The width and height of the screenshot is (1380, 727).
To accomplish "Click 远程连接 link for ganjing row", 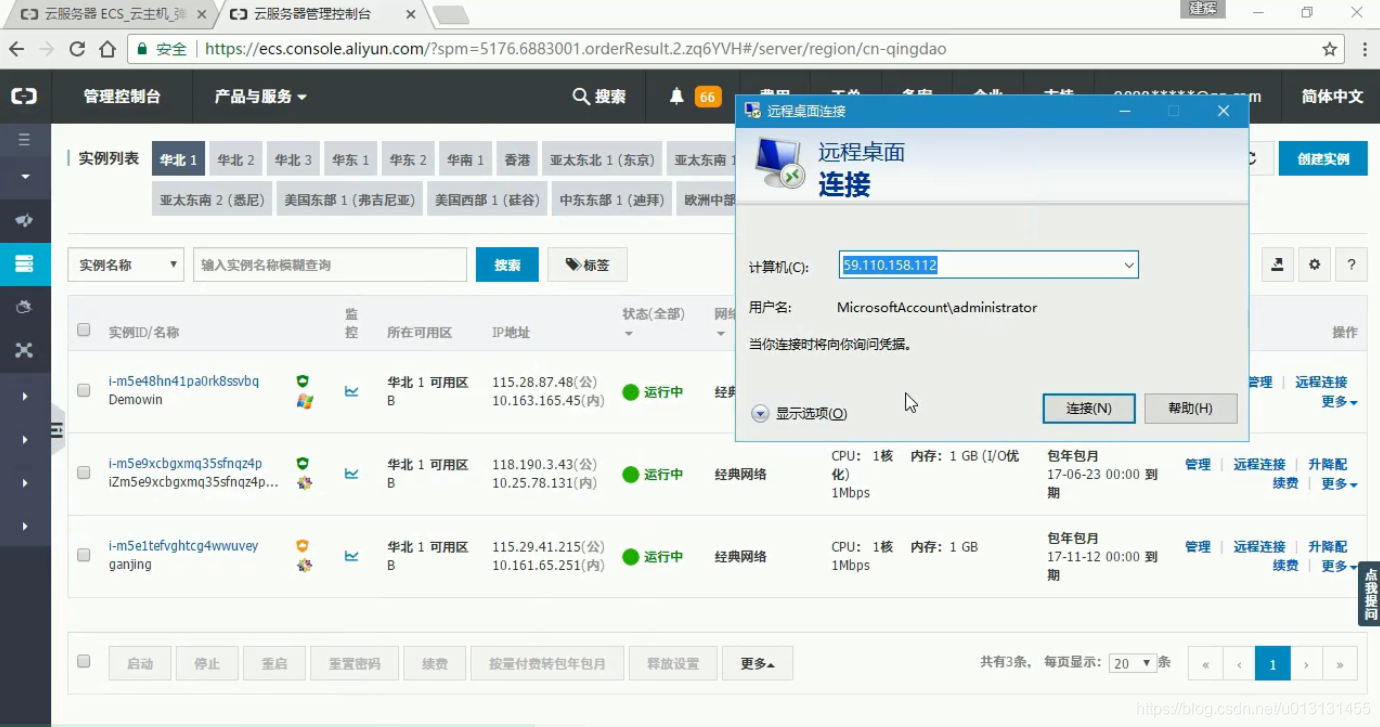I will click(x=1259, y=546).
